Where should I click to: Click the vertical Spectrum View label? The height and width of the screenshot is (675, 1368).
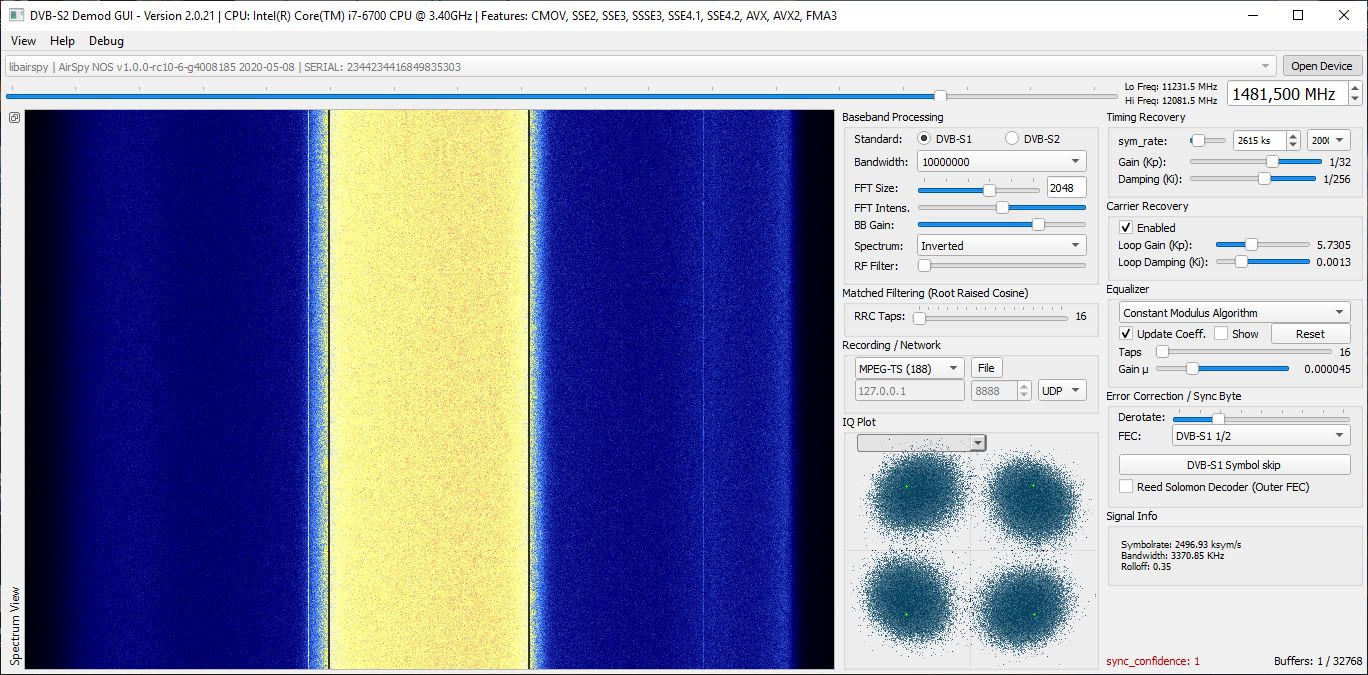tap(15, 626)
